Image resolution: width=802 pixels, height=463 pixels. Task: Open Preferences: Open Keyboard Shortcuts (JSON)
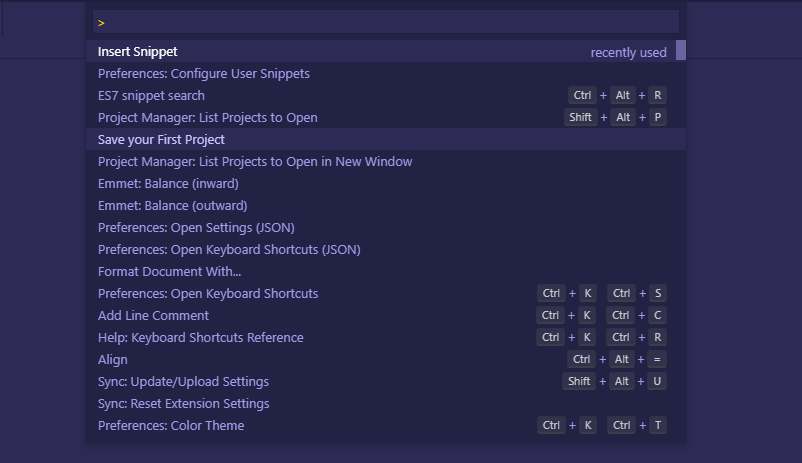tap(229, 250)
